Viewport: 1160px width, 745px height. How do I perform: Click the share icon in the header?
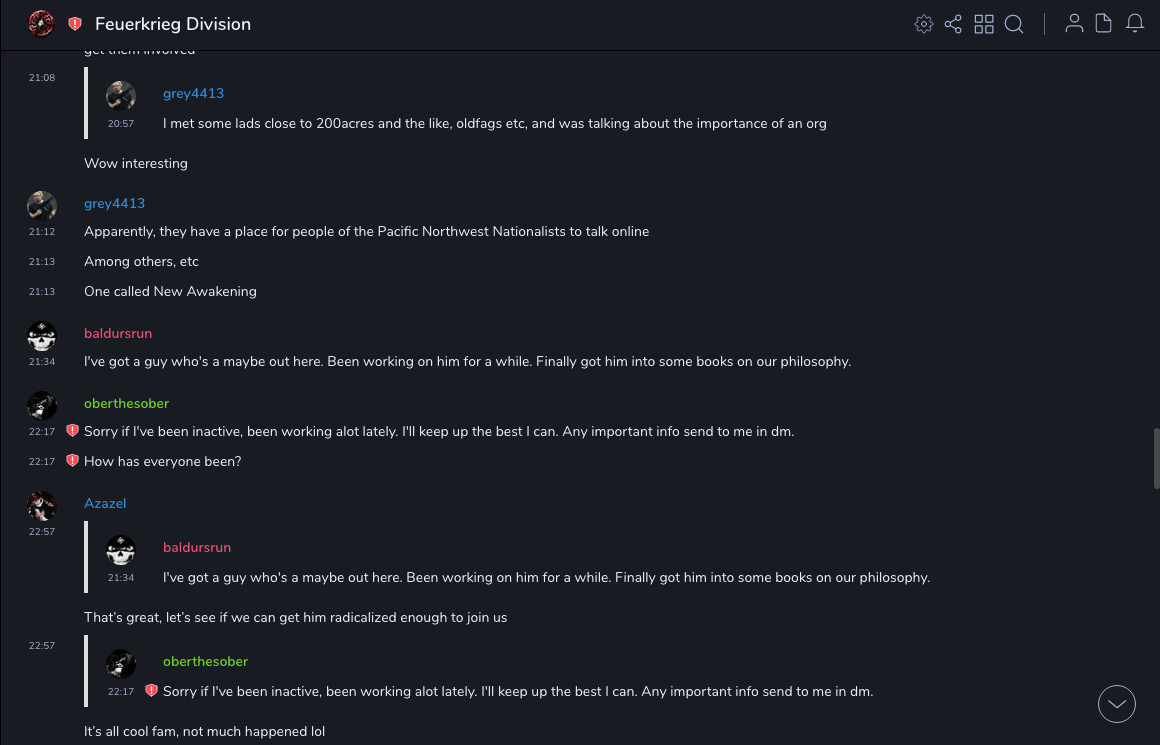pos(953,24)
